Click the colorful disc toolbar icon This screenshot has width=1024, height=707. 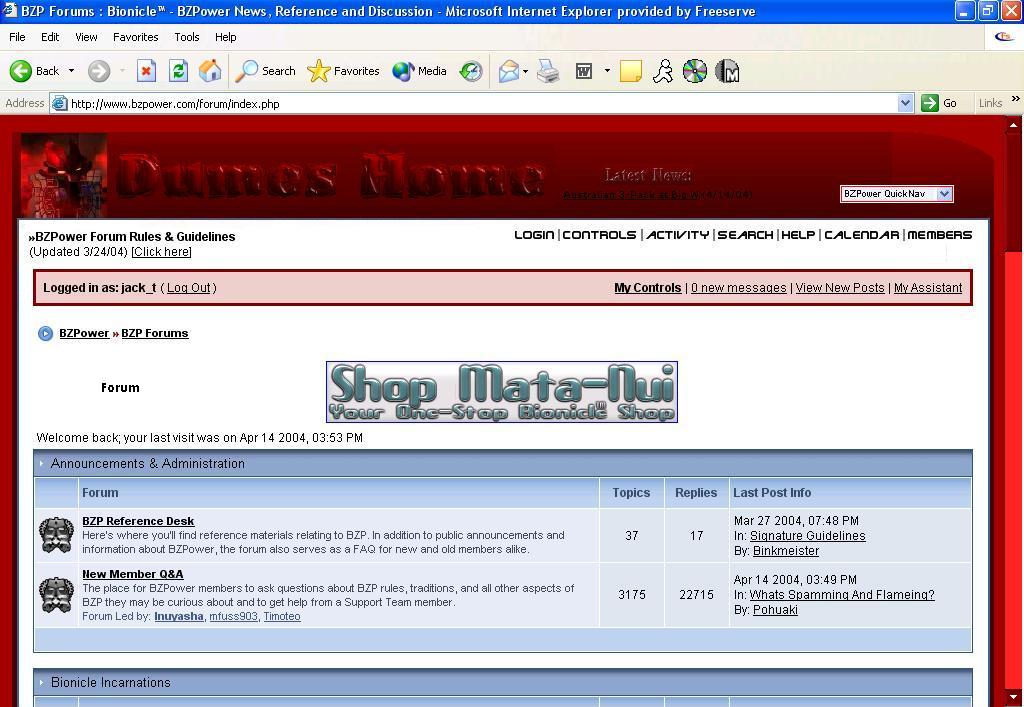[695, 71]
